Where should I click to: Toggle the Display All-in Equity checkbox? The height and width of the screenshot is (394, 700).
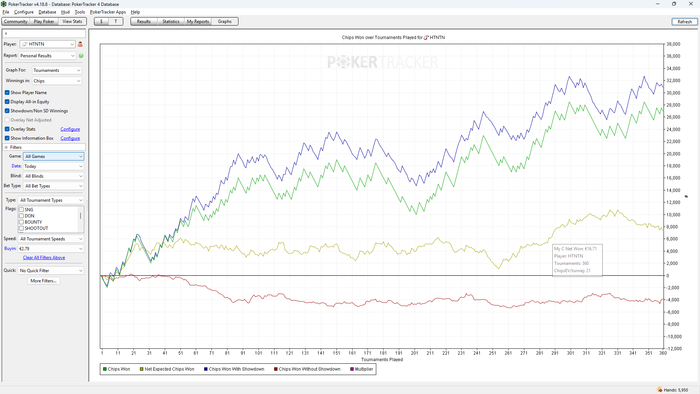coord(7,102)
